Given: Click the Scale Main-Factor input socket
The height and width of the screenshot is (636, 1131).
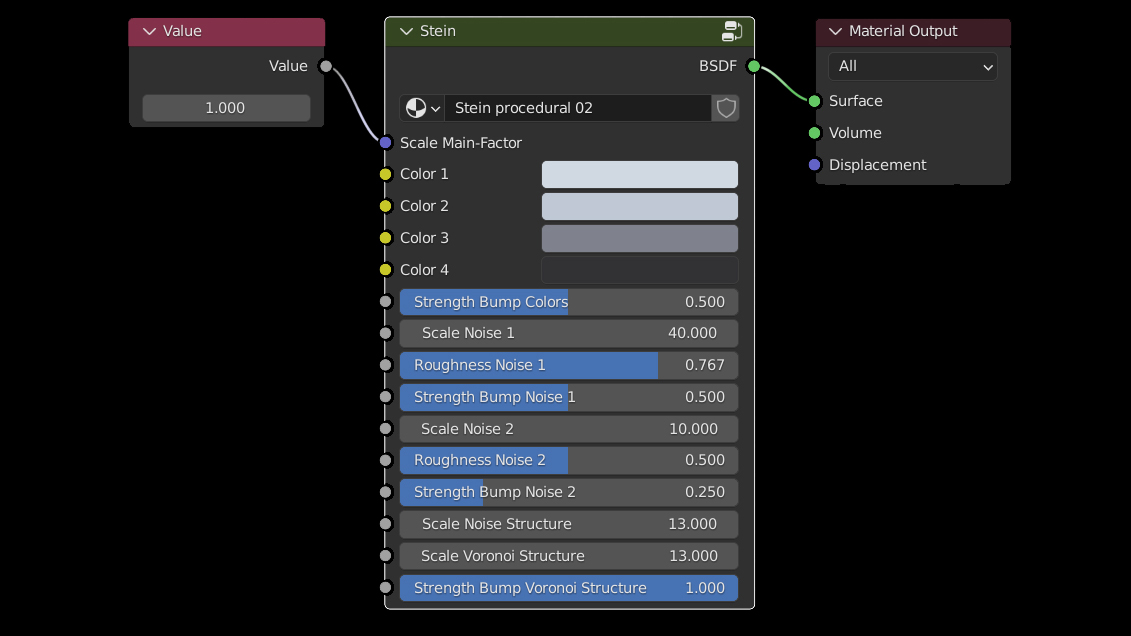Looking at the screenshot, I should (386, 143).
